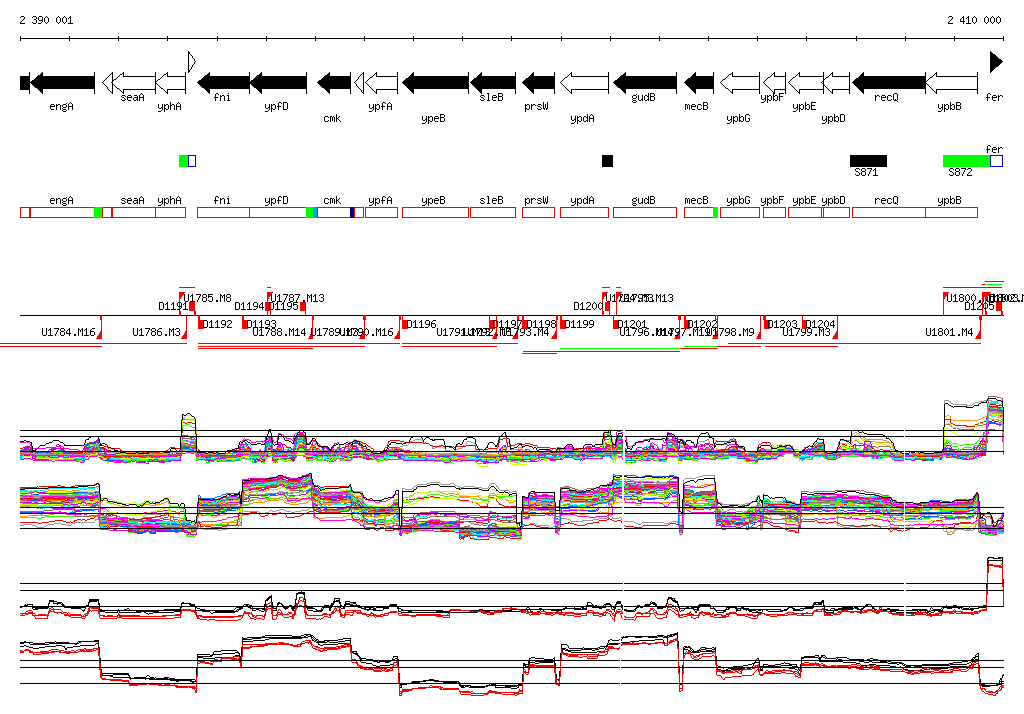The height and width of the screenshot is (714, 1024).
Task: Select the black prsW gene arrow
Action: (539, 82)
